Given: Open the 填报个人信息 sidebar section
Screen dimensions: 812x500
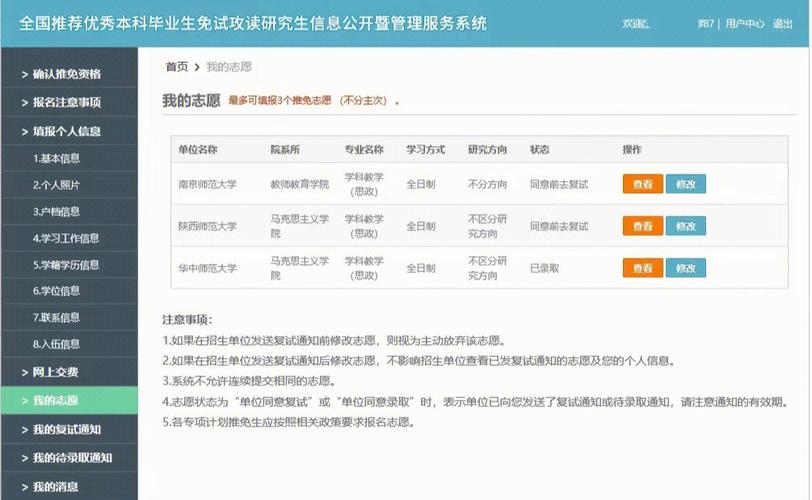Looking at the screenshot, I should point(69,131).
